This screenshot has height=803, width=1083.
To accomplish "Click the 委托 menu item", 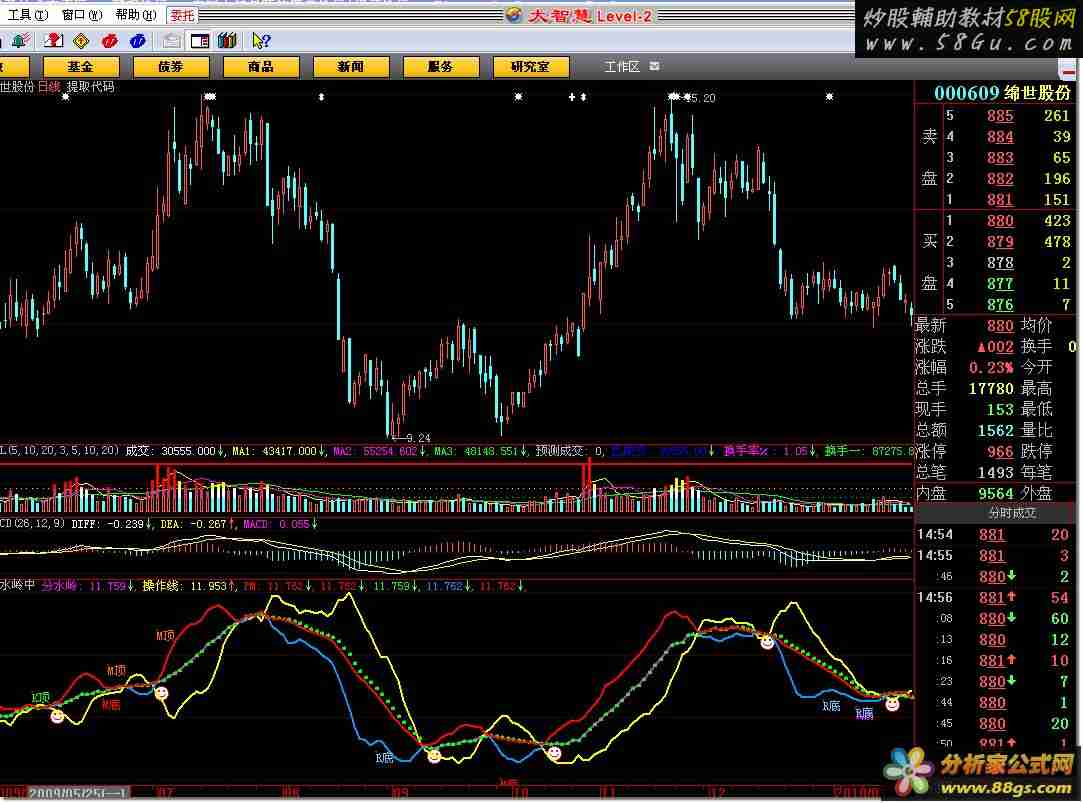I will pos(182,15).
